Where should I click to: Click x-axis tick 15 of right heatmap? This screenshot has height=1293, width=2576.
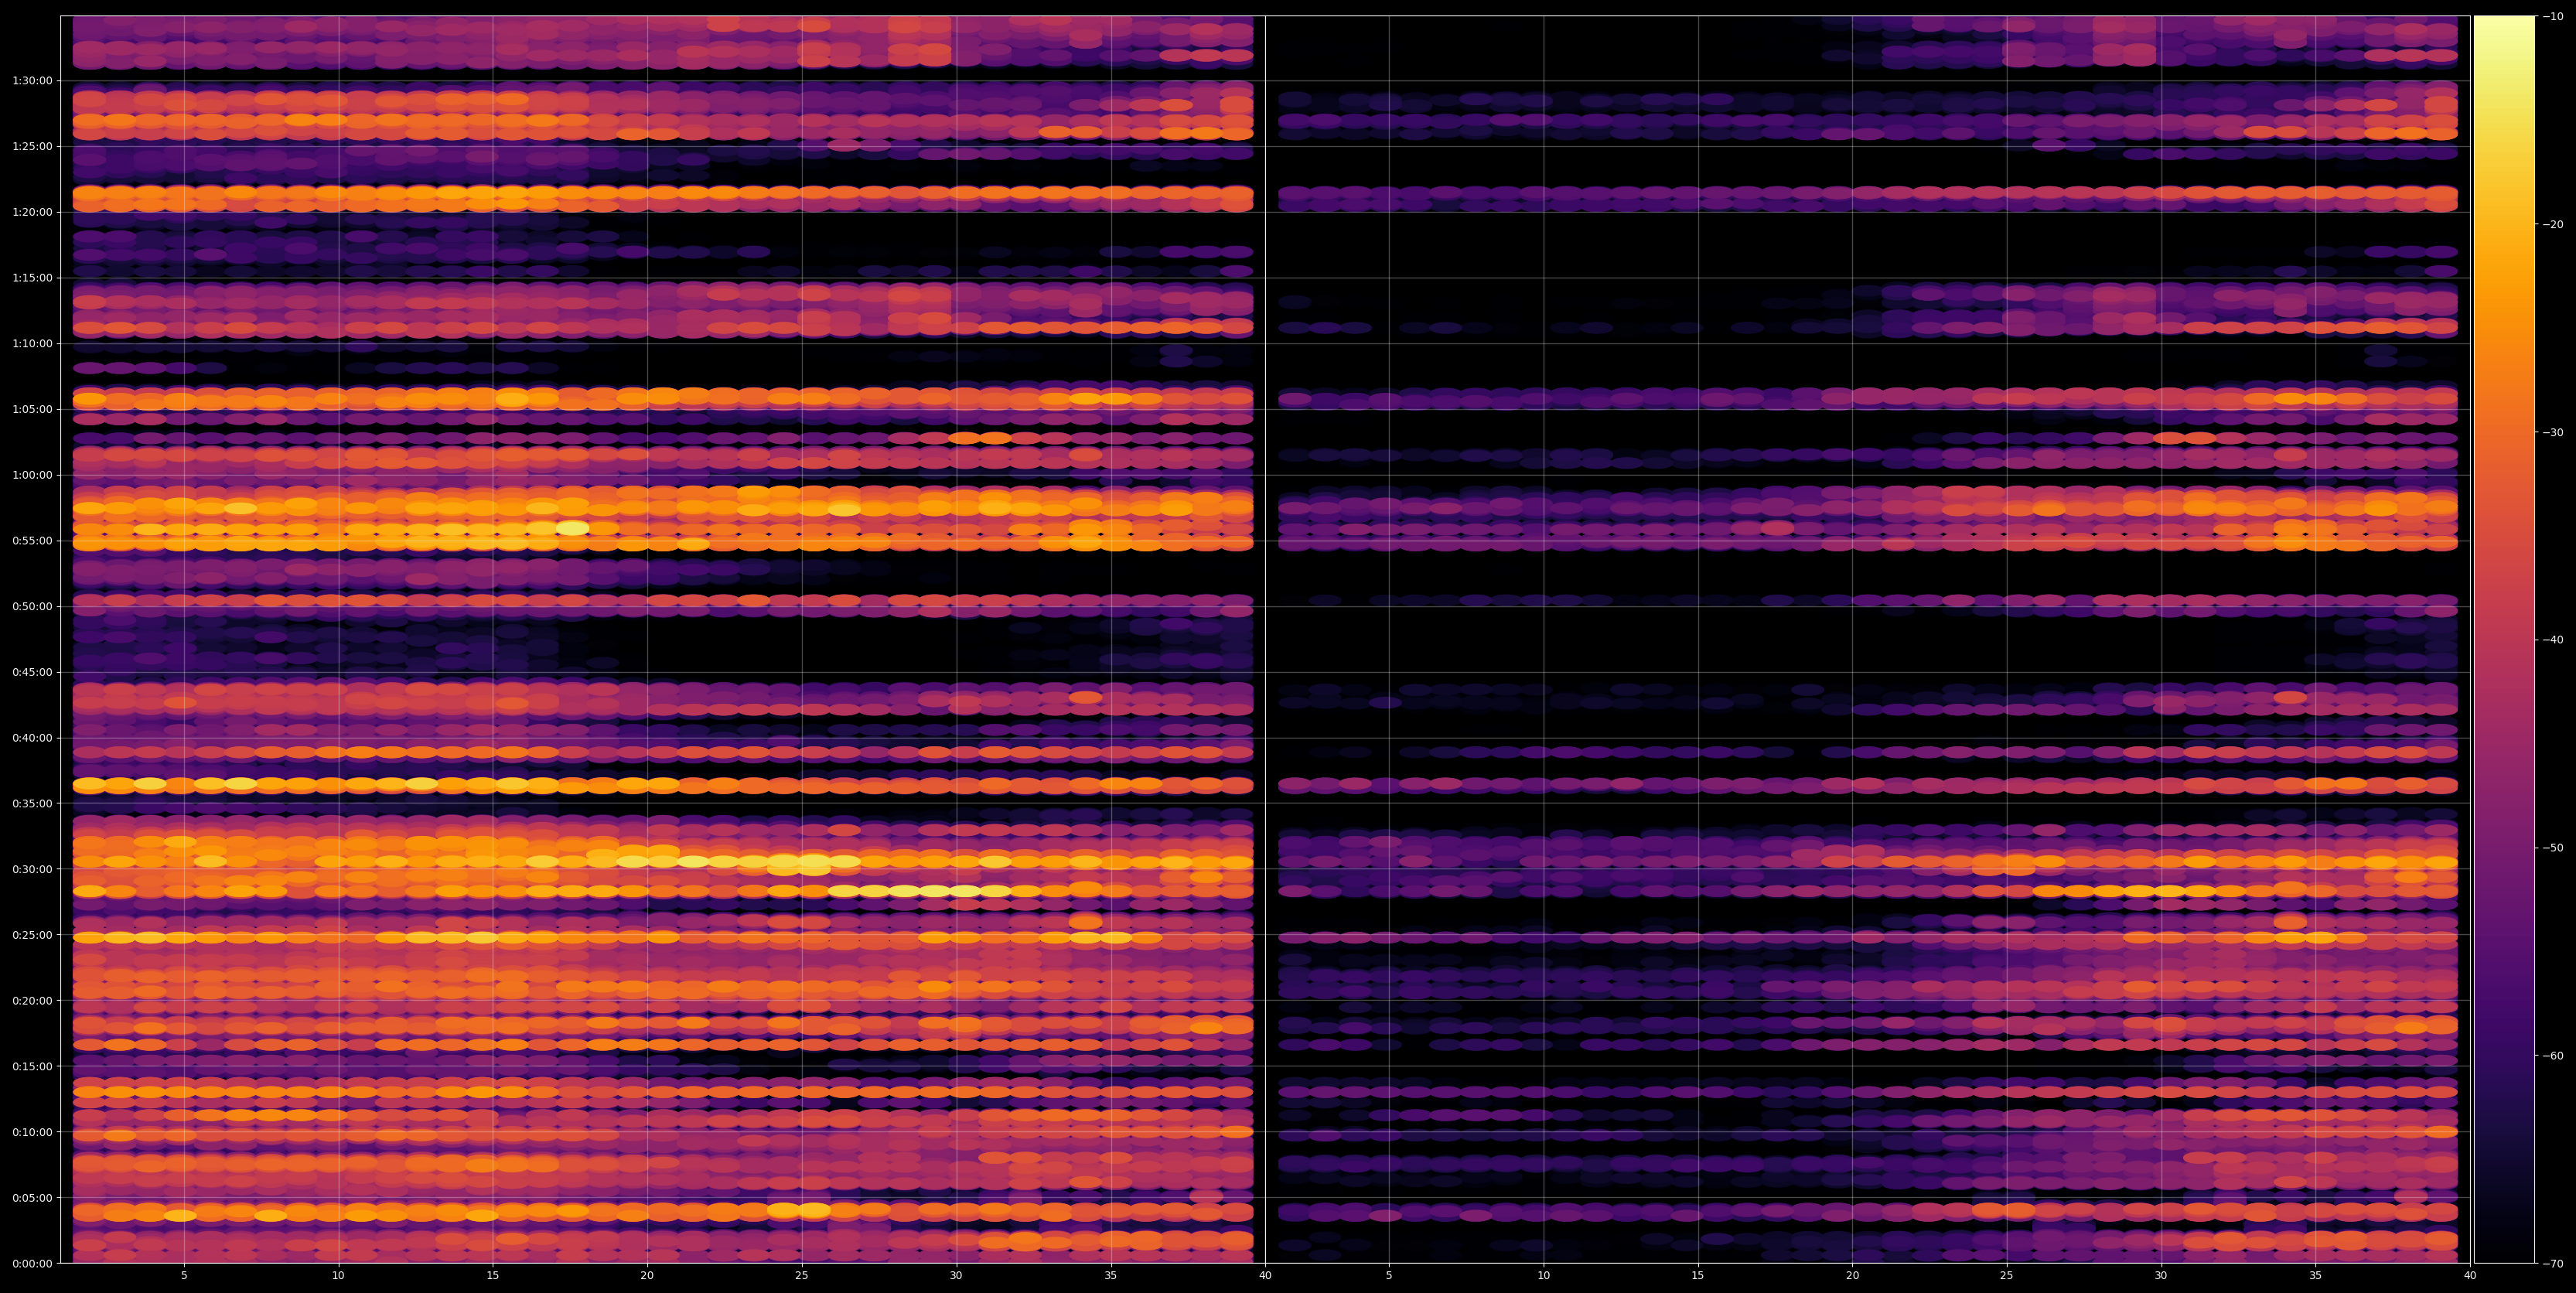1698,1276
